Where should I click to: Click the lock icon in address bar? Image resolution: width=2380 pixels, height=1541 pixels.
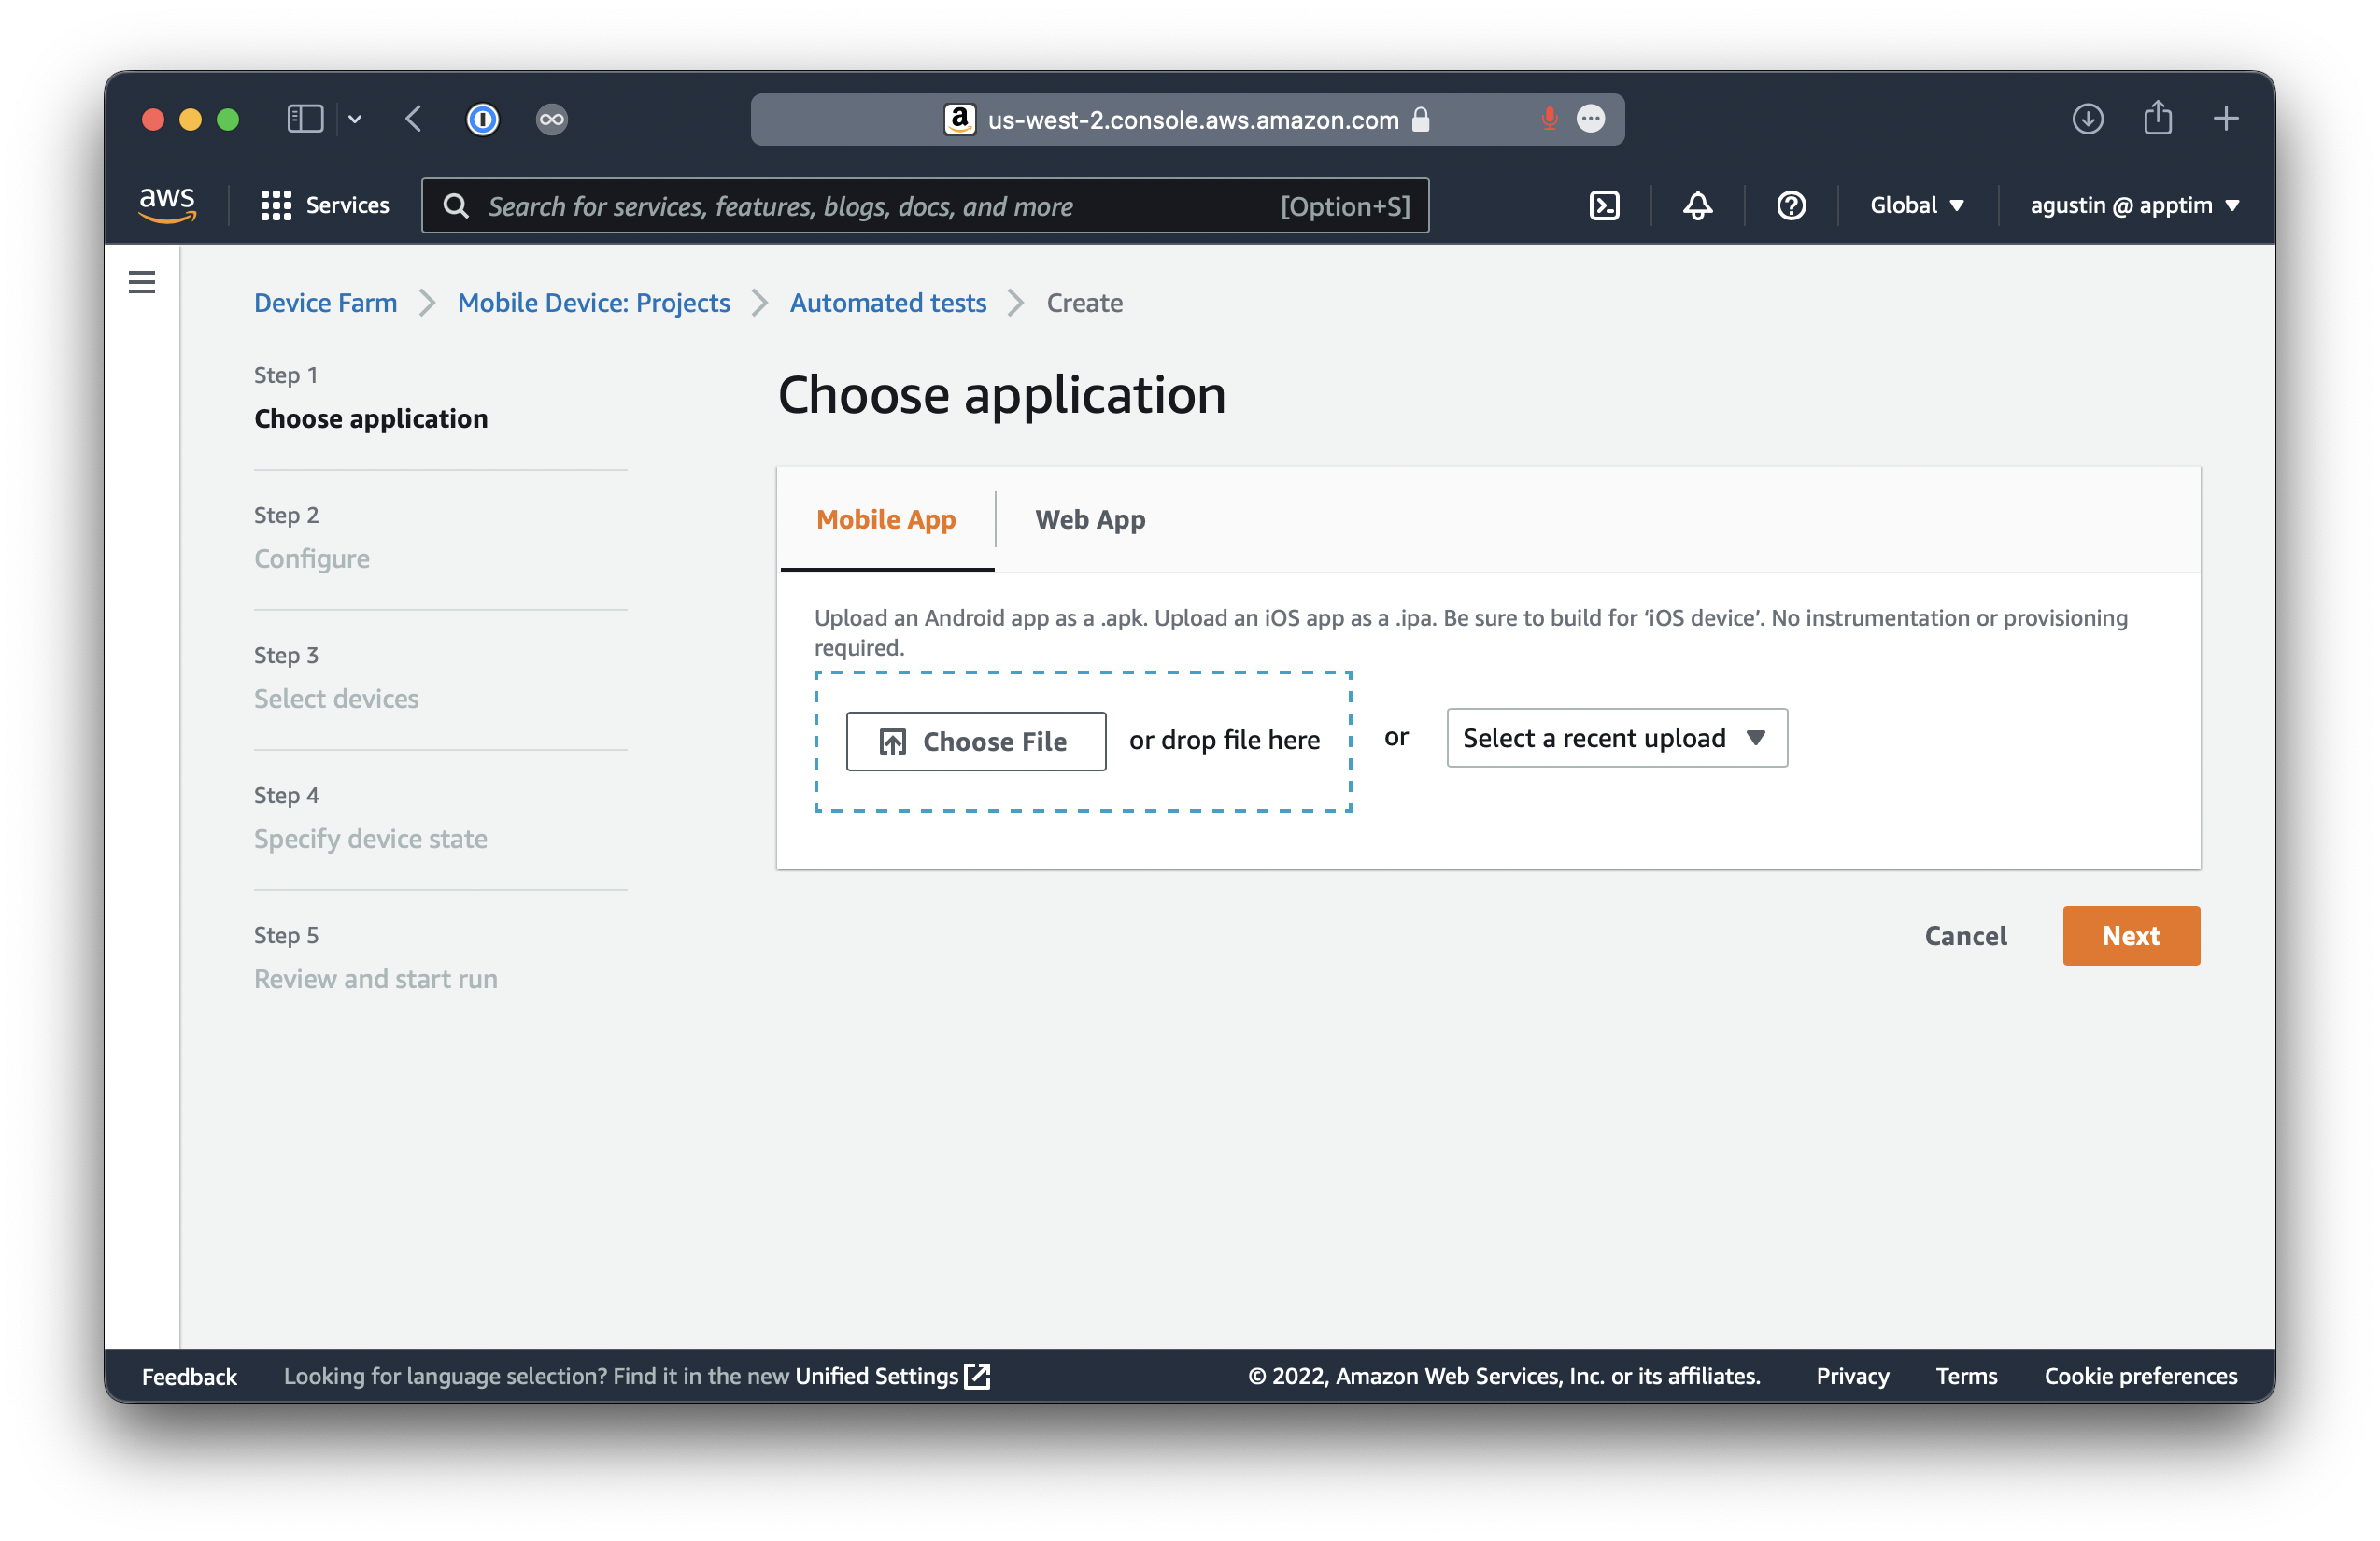1420,119
